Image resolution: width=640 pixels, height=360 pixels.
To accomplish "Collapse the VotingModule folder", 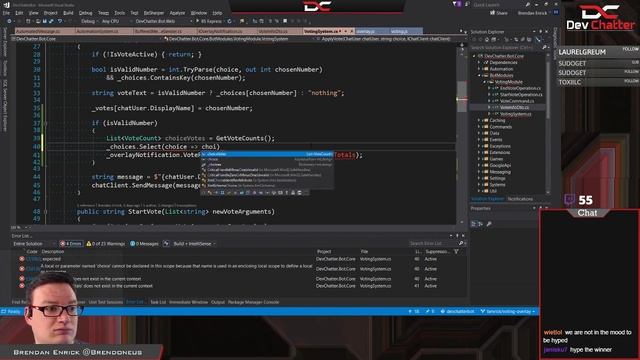I will 484,82.
